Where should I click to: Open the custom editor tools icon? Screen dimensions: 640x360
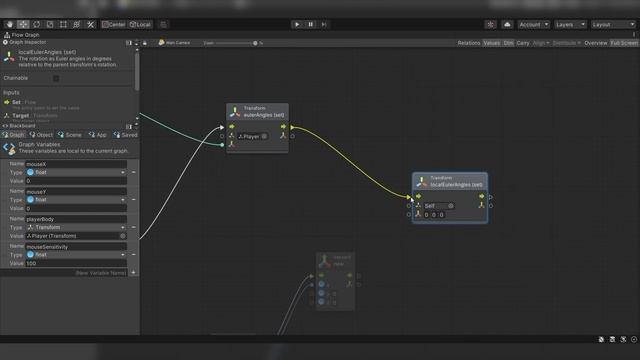(x=90, y=24)
